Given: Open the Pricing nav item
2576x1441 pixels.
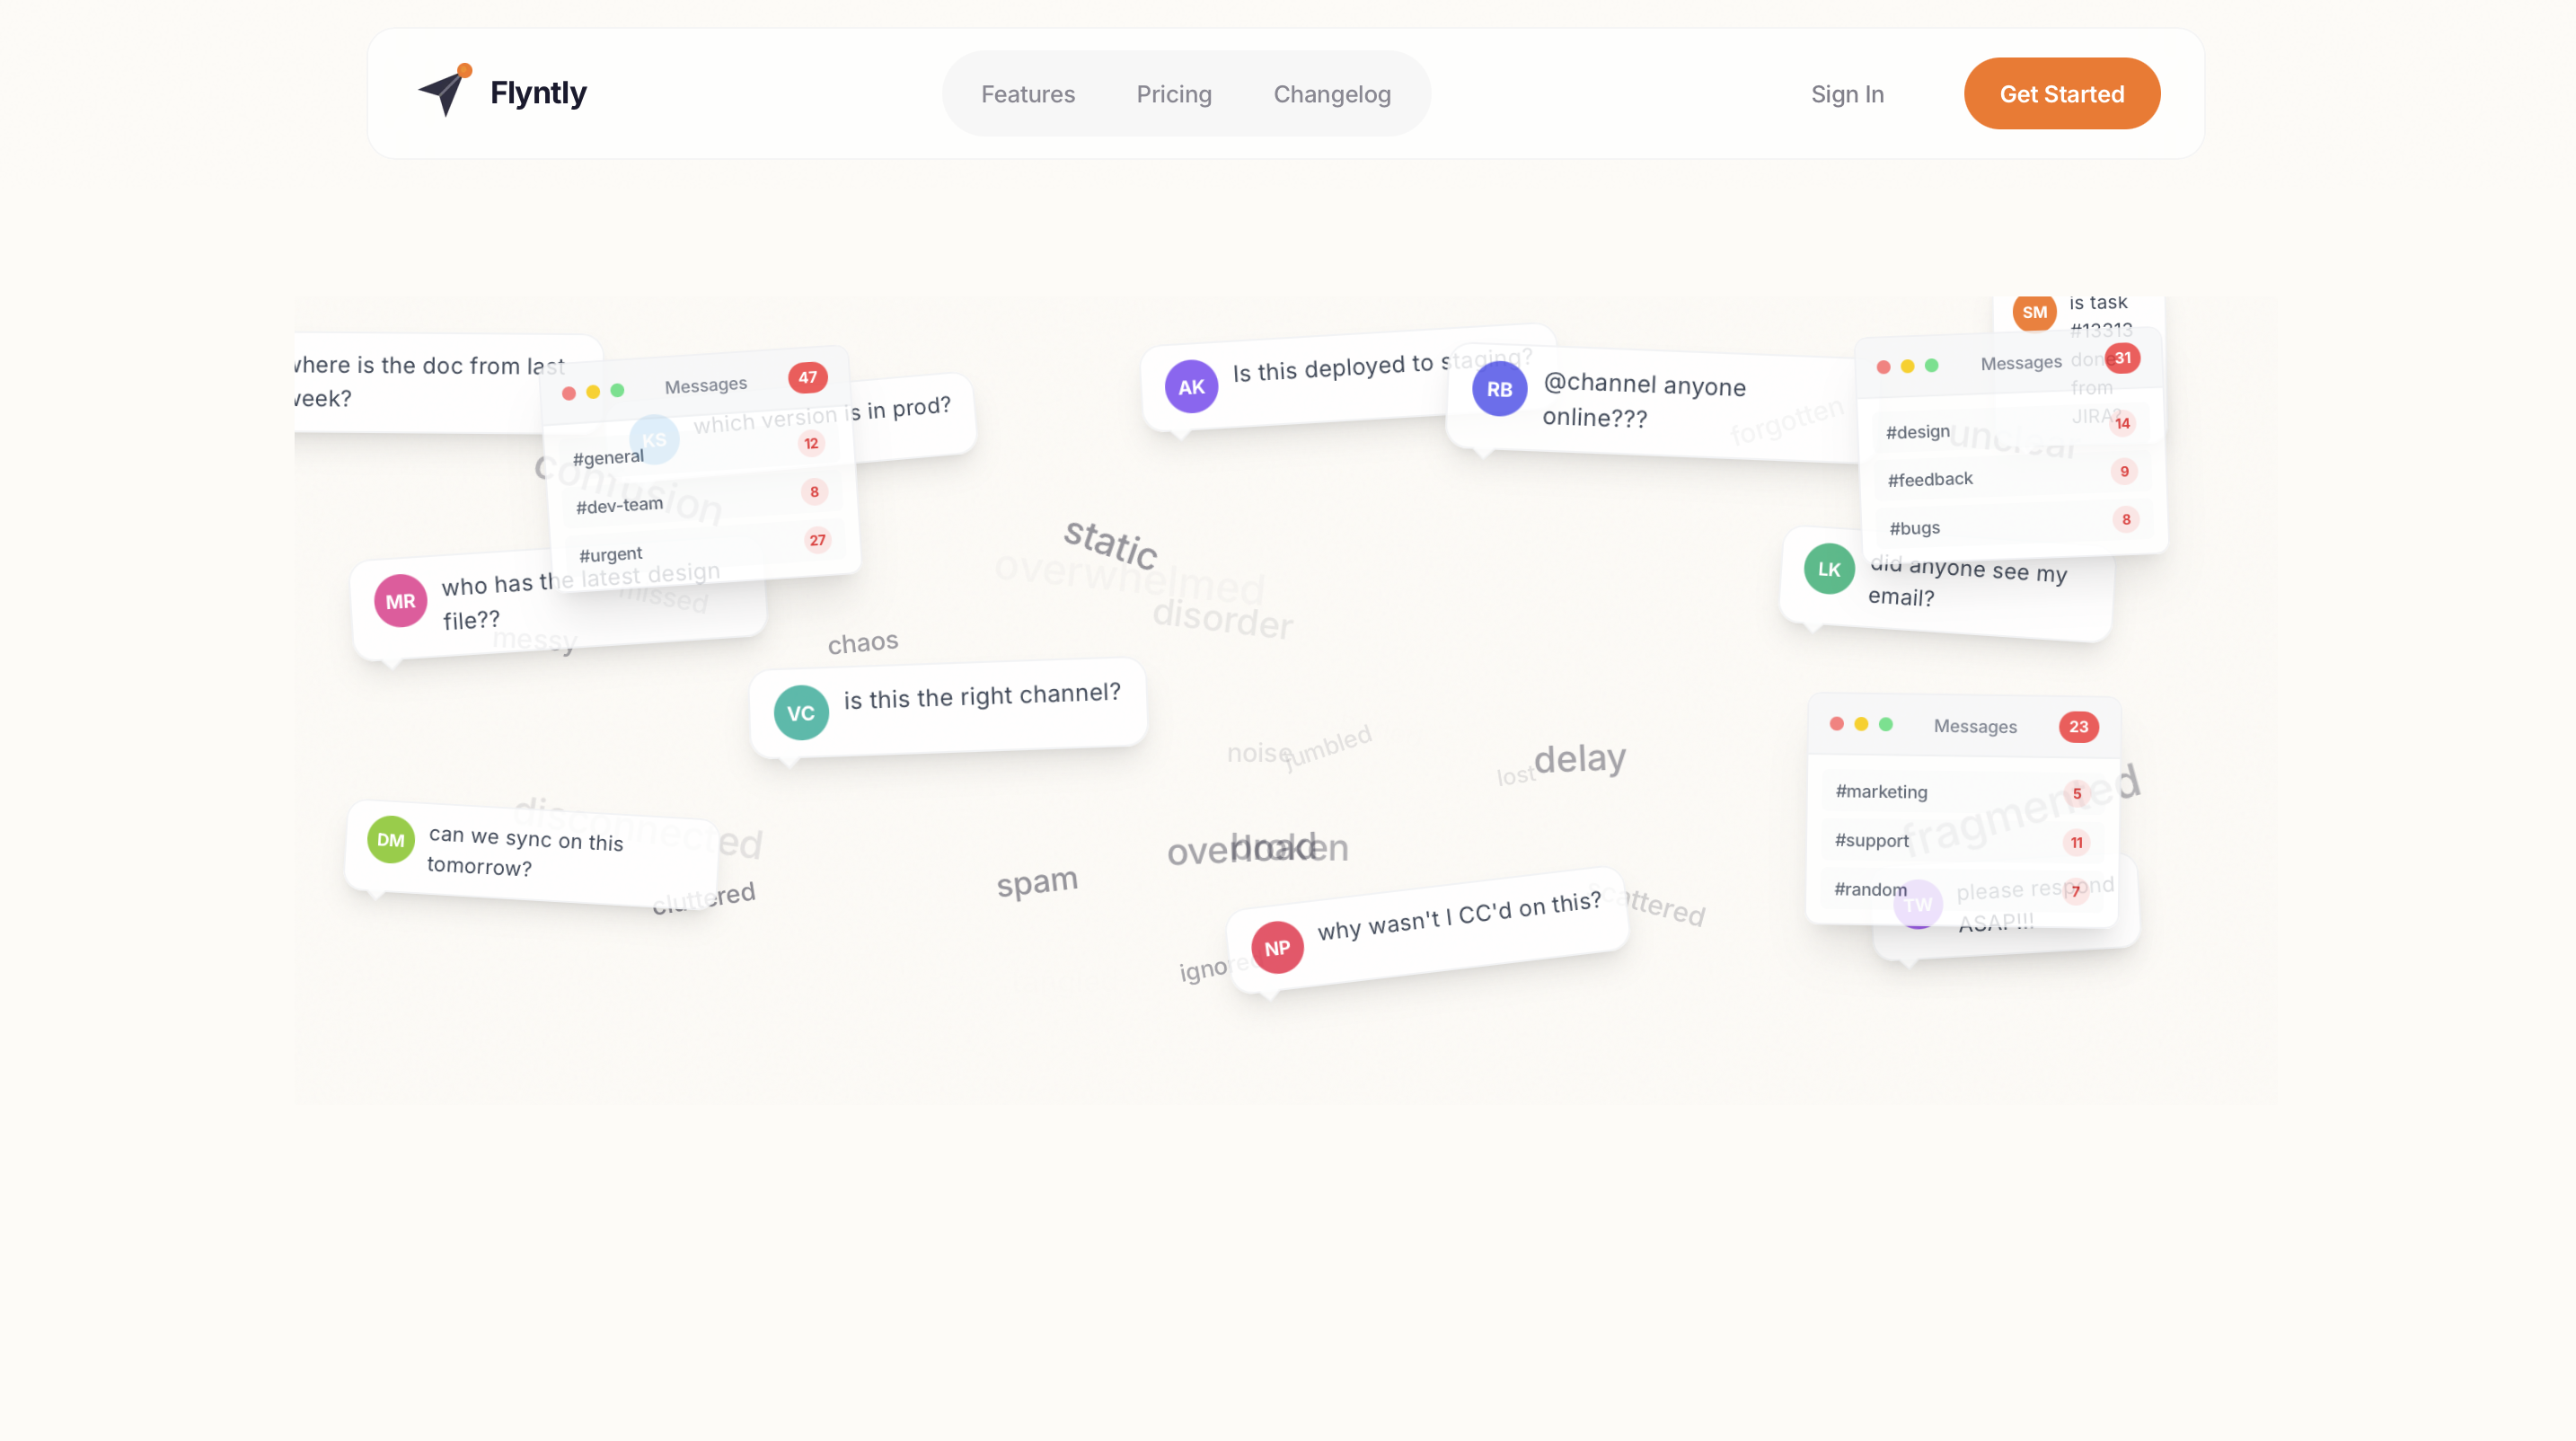Looking at the screenshot, I should point(1173,94).
